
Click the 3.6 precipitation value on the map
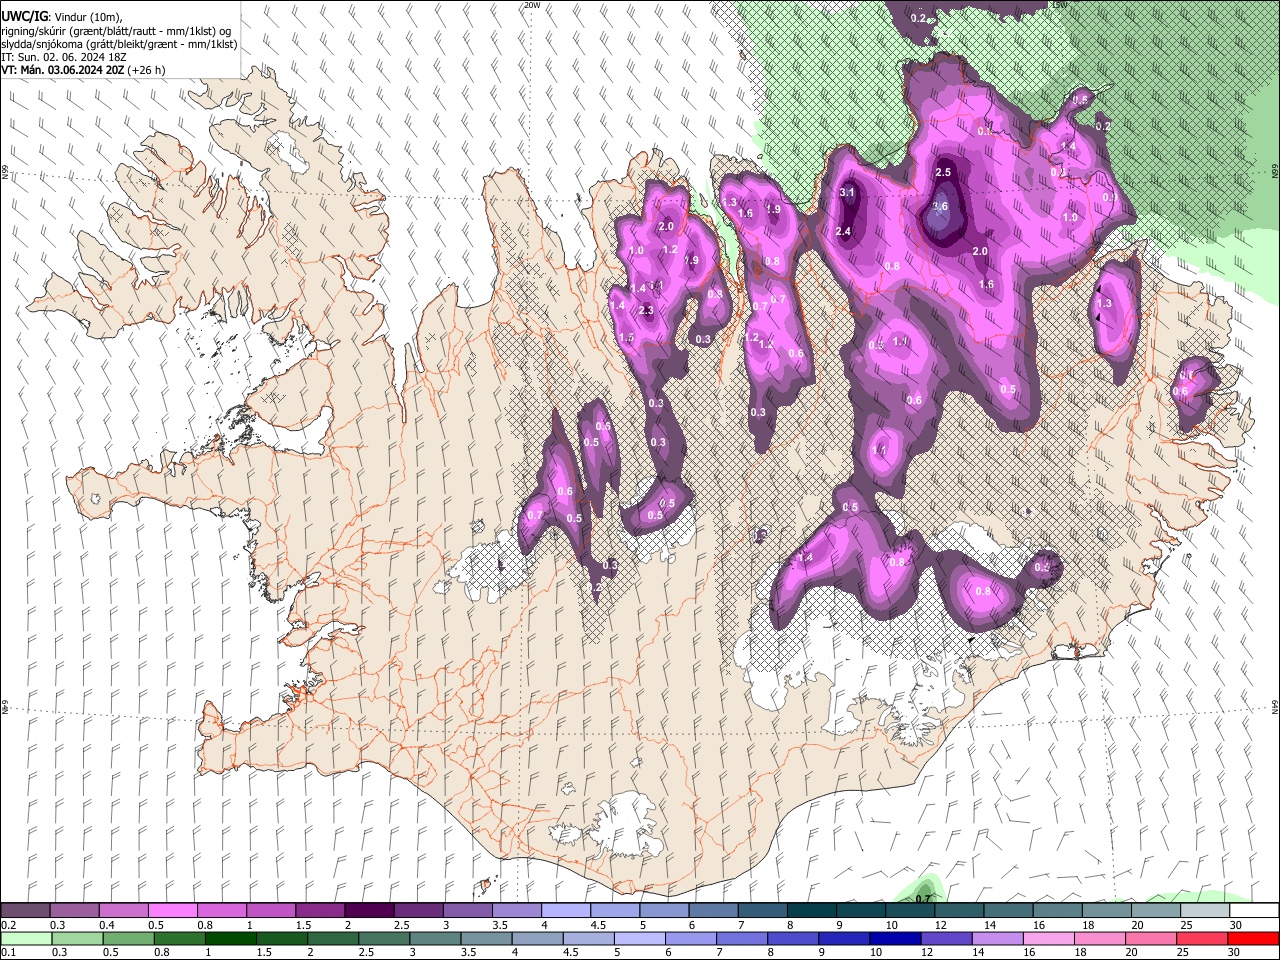coord(940,207)
